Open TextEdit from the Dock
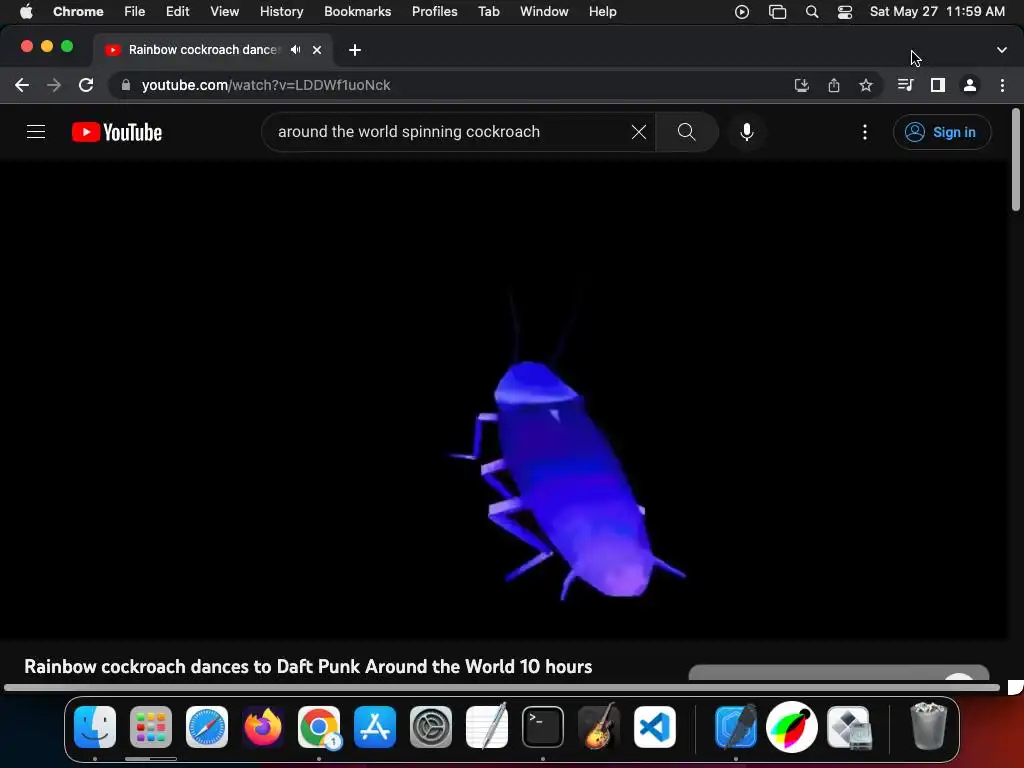1024x768 pixels. 487,727
